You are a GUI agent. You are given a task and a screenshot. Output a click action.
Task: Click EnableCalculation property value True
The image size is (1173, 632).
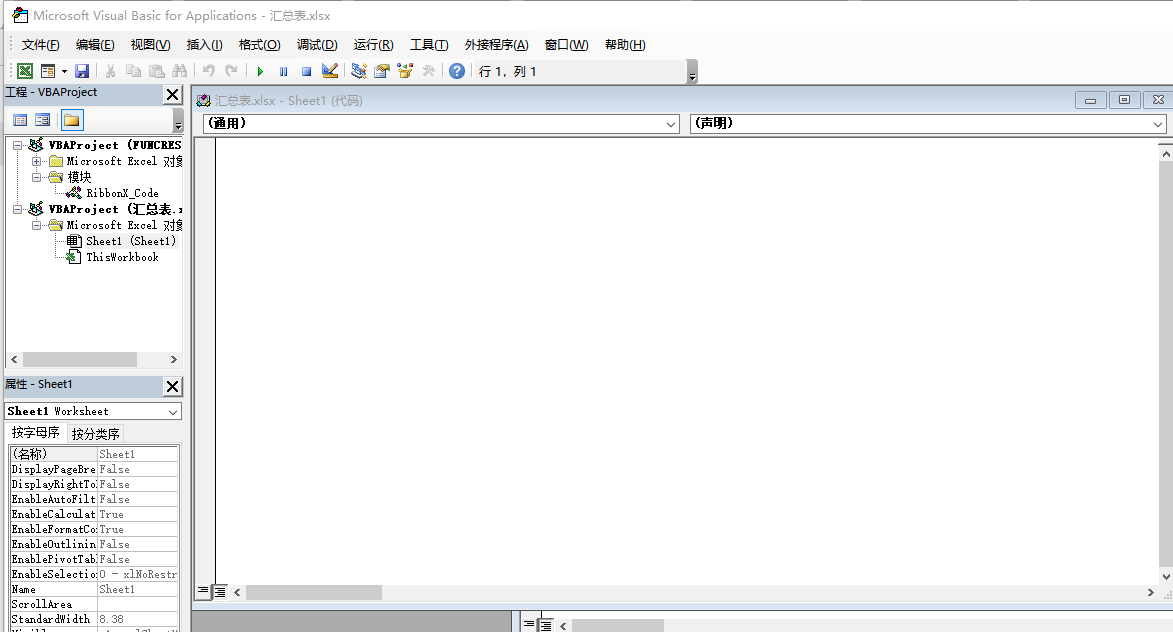click(138, 515)
